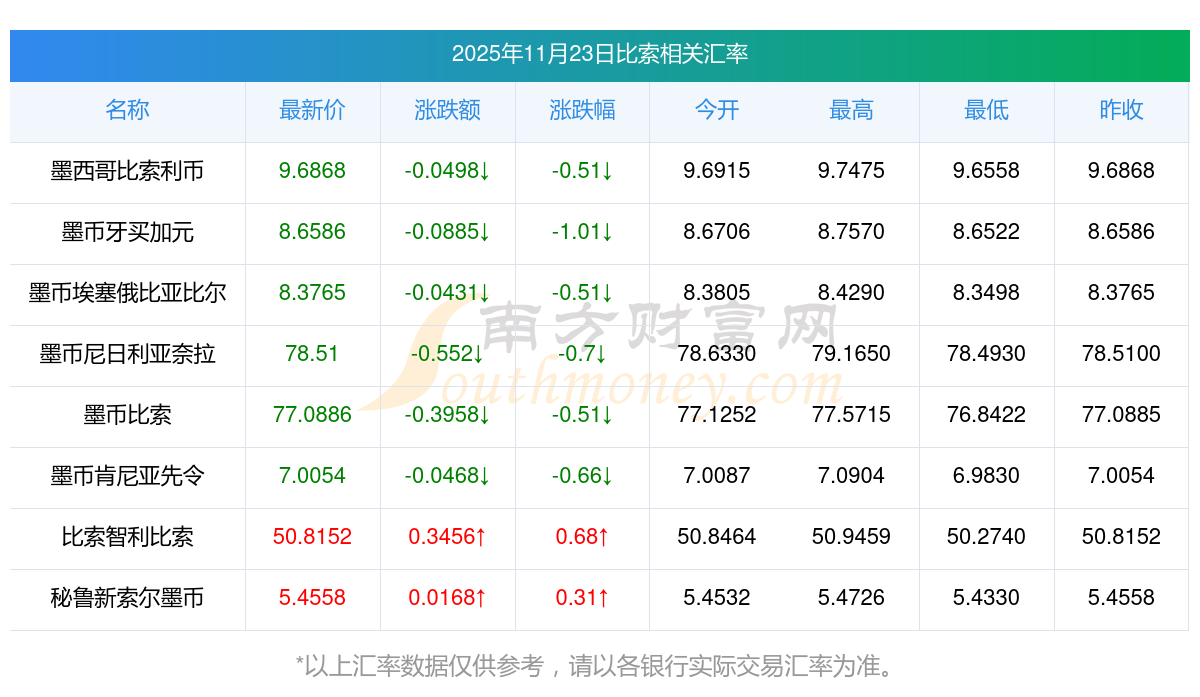Image resolution: width=1200 pixels, height=697 pixels.
Task: Click change amount -0.0468↓
Action: click(x=448, y=476)
